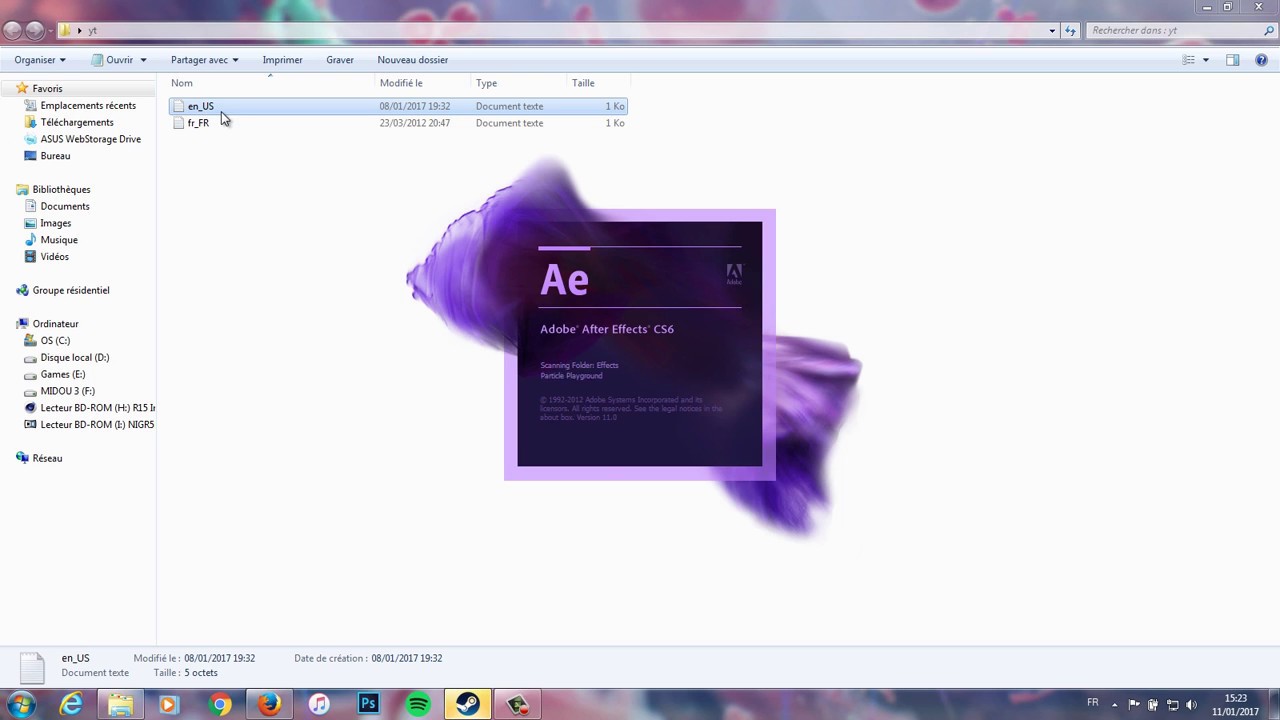
Task: Open the Vidéos library
Action: [x=54, y=257]
